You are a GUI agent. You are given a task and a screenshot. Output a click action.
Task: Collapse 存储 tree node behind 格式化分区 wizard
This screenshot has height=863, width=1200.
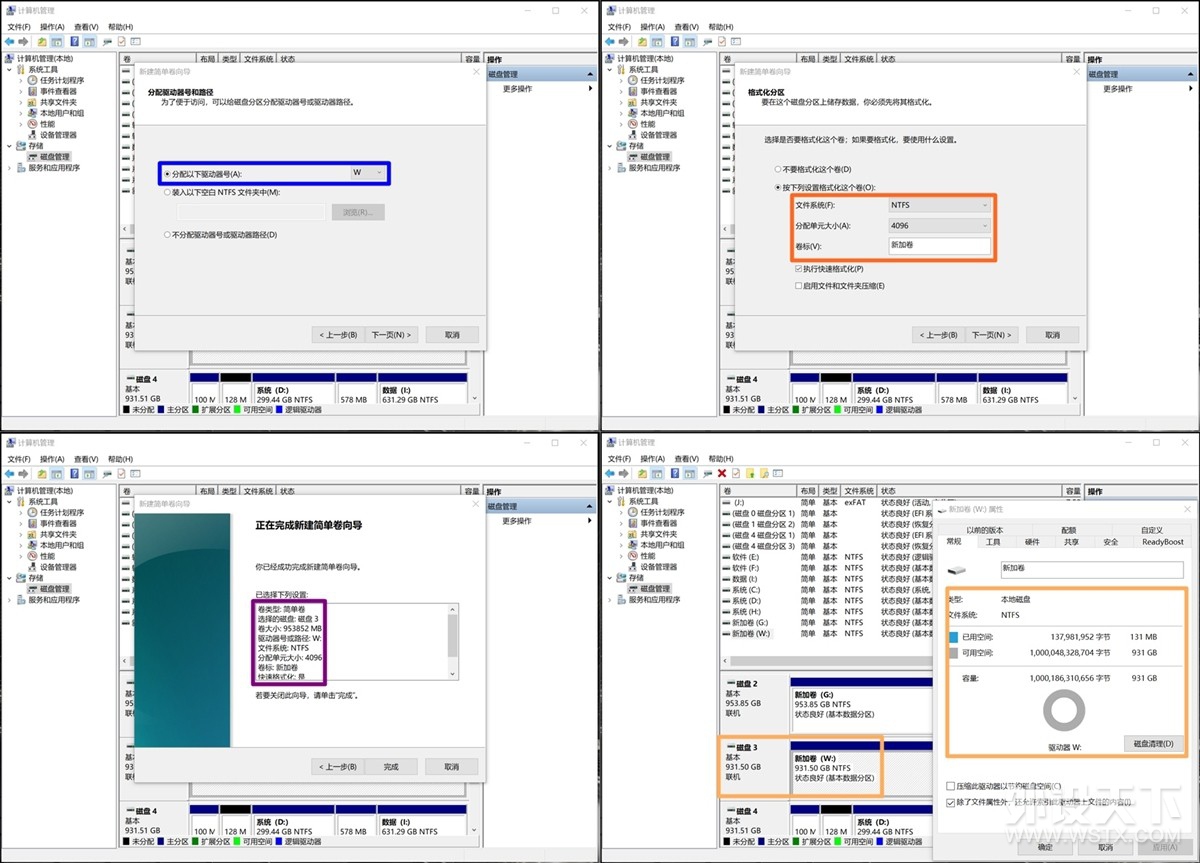click(x=610, y=146)
